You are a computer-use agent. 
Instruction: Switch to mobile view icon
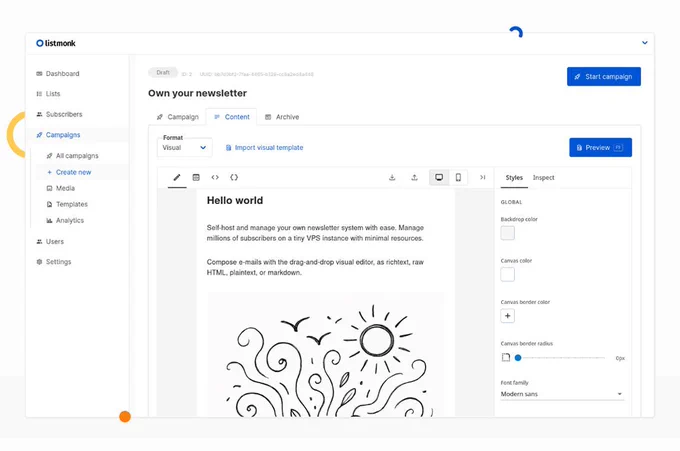click(x=458, y=177)
